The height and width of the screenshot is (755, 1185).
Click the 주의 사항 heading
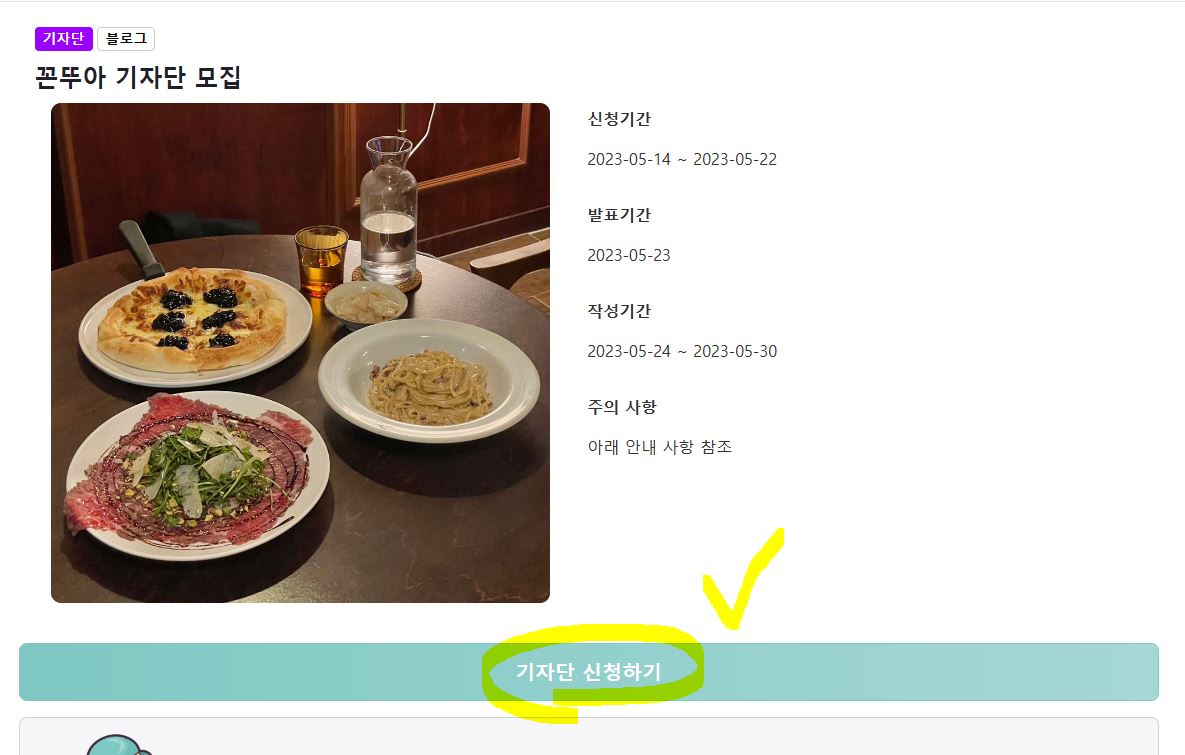point(622,407)
